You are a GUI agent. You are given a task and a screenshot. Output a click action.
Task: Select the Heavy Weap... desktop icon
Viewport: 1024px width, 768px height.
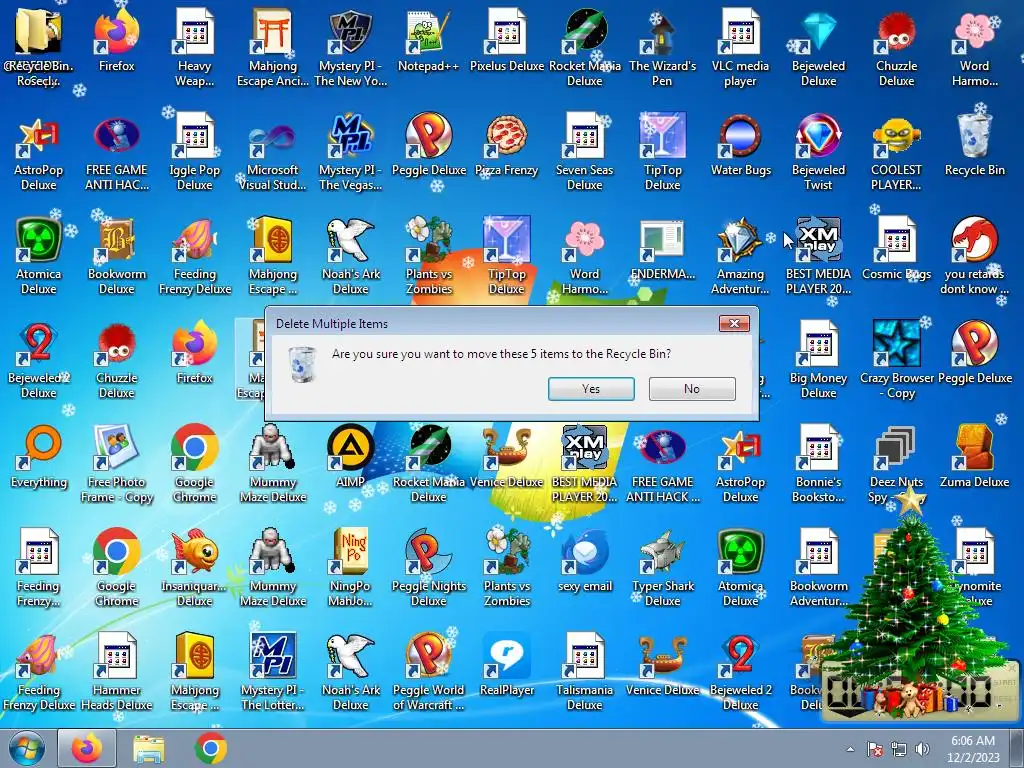click(x=195, y=47)
